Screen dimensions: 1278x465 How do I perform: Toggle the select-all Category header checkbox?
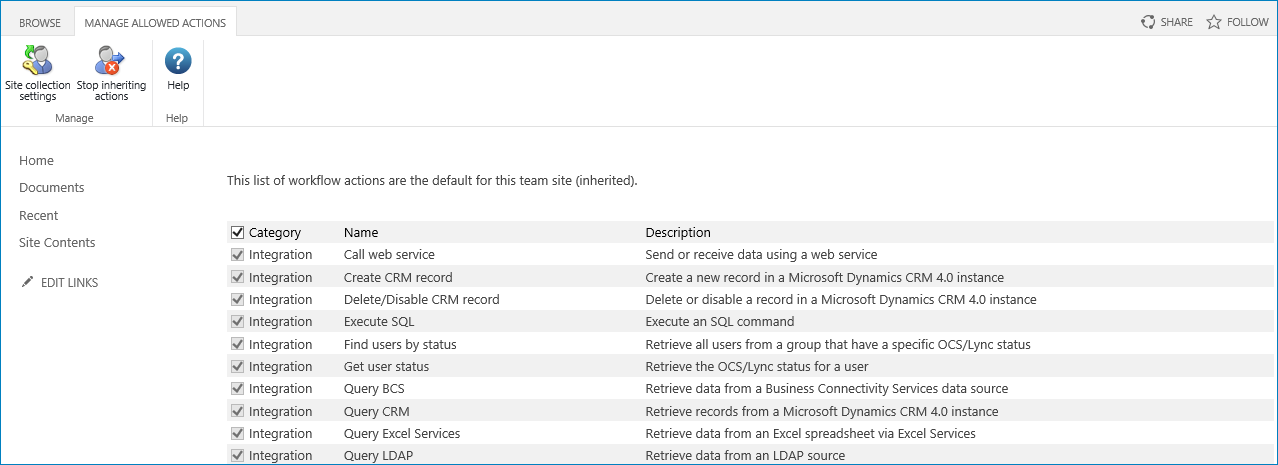[x=237, y=233]
